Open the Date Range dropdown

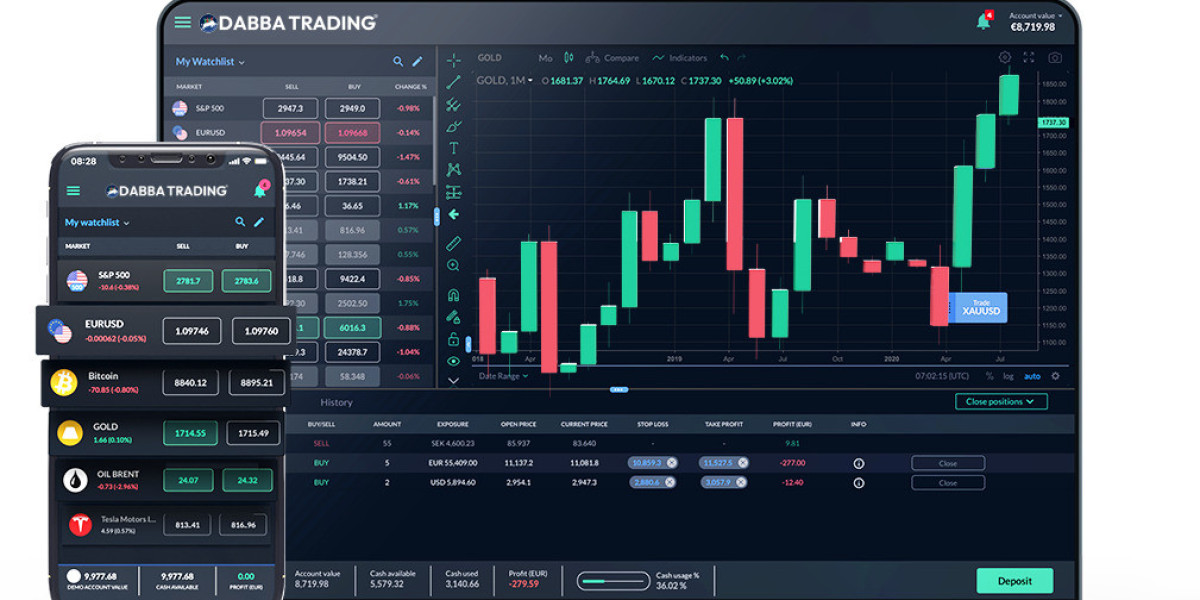[503, 376]
